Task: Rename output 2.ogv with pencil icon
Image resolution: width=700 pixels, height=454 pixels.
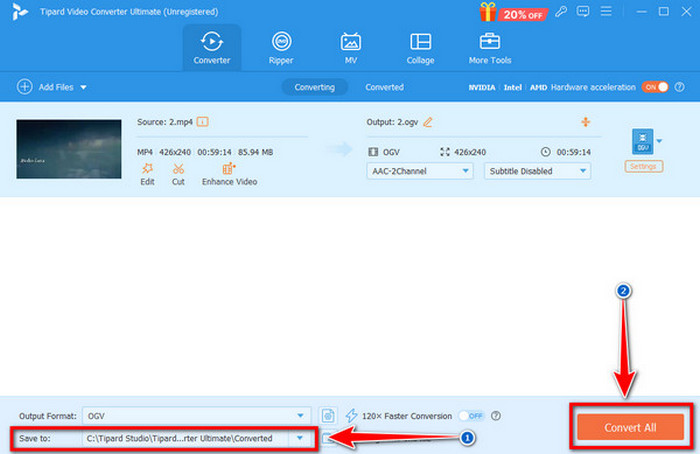Action: tap(428, 122)
